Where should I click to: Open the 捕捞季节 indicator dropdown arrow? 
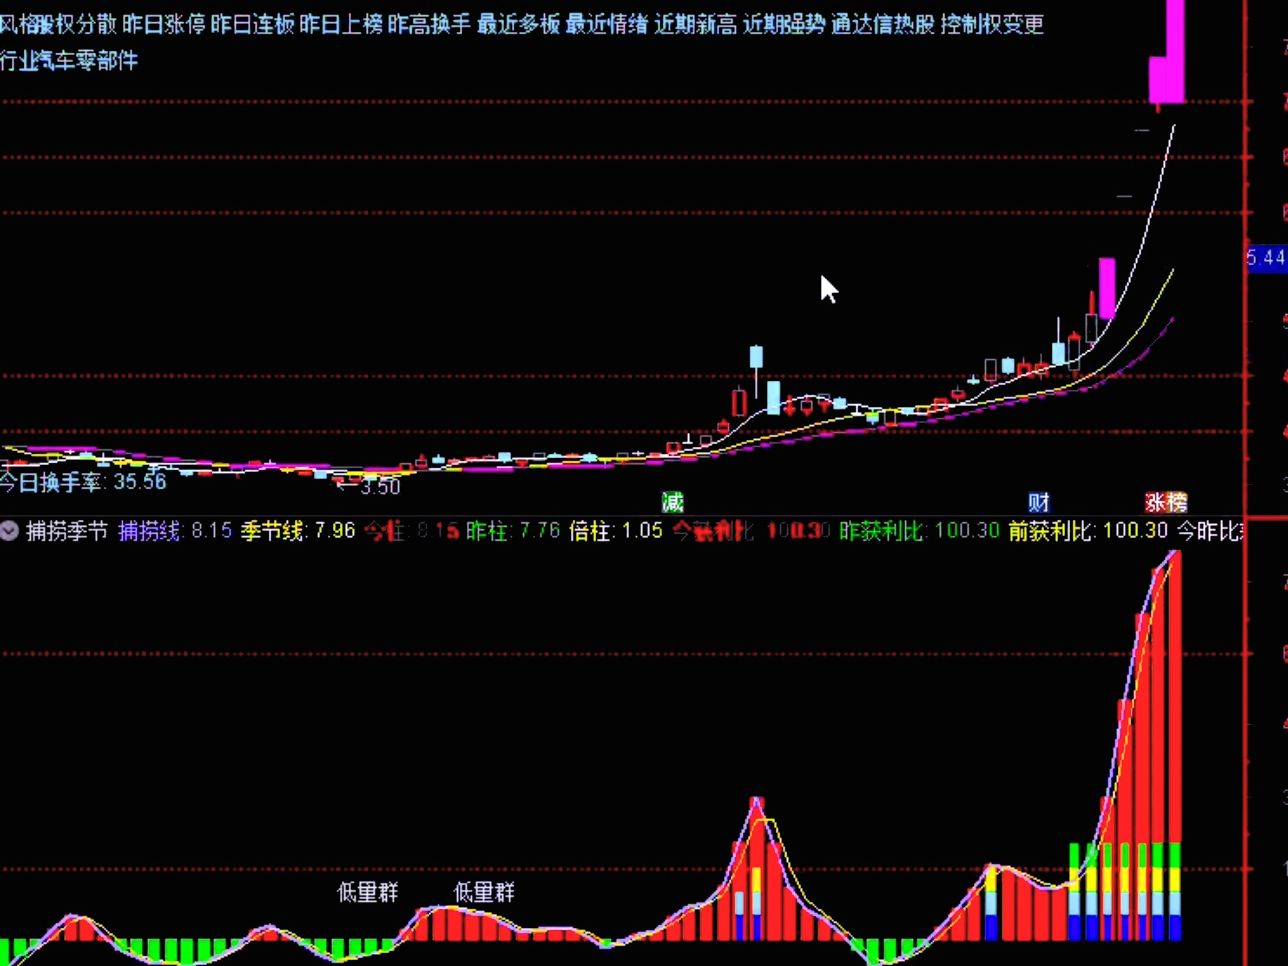pos(9,531)
